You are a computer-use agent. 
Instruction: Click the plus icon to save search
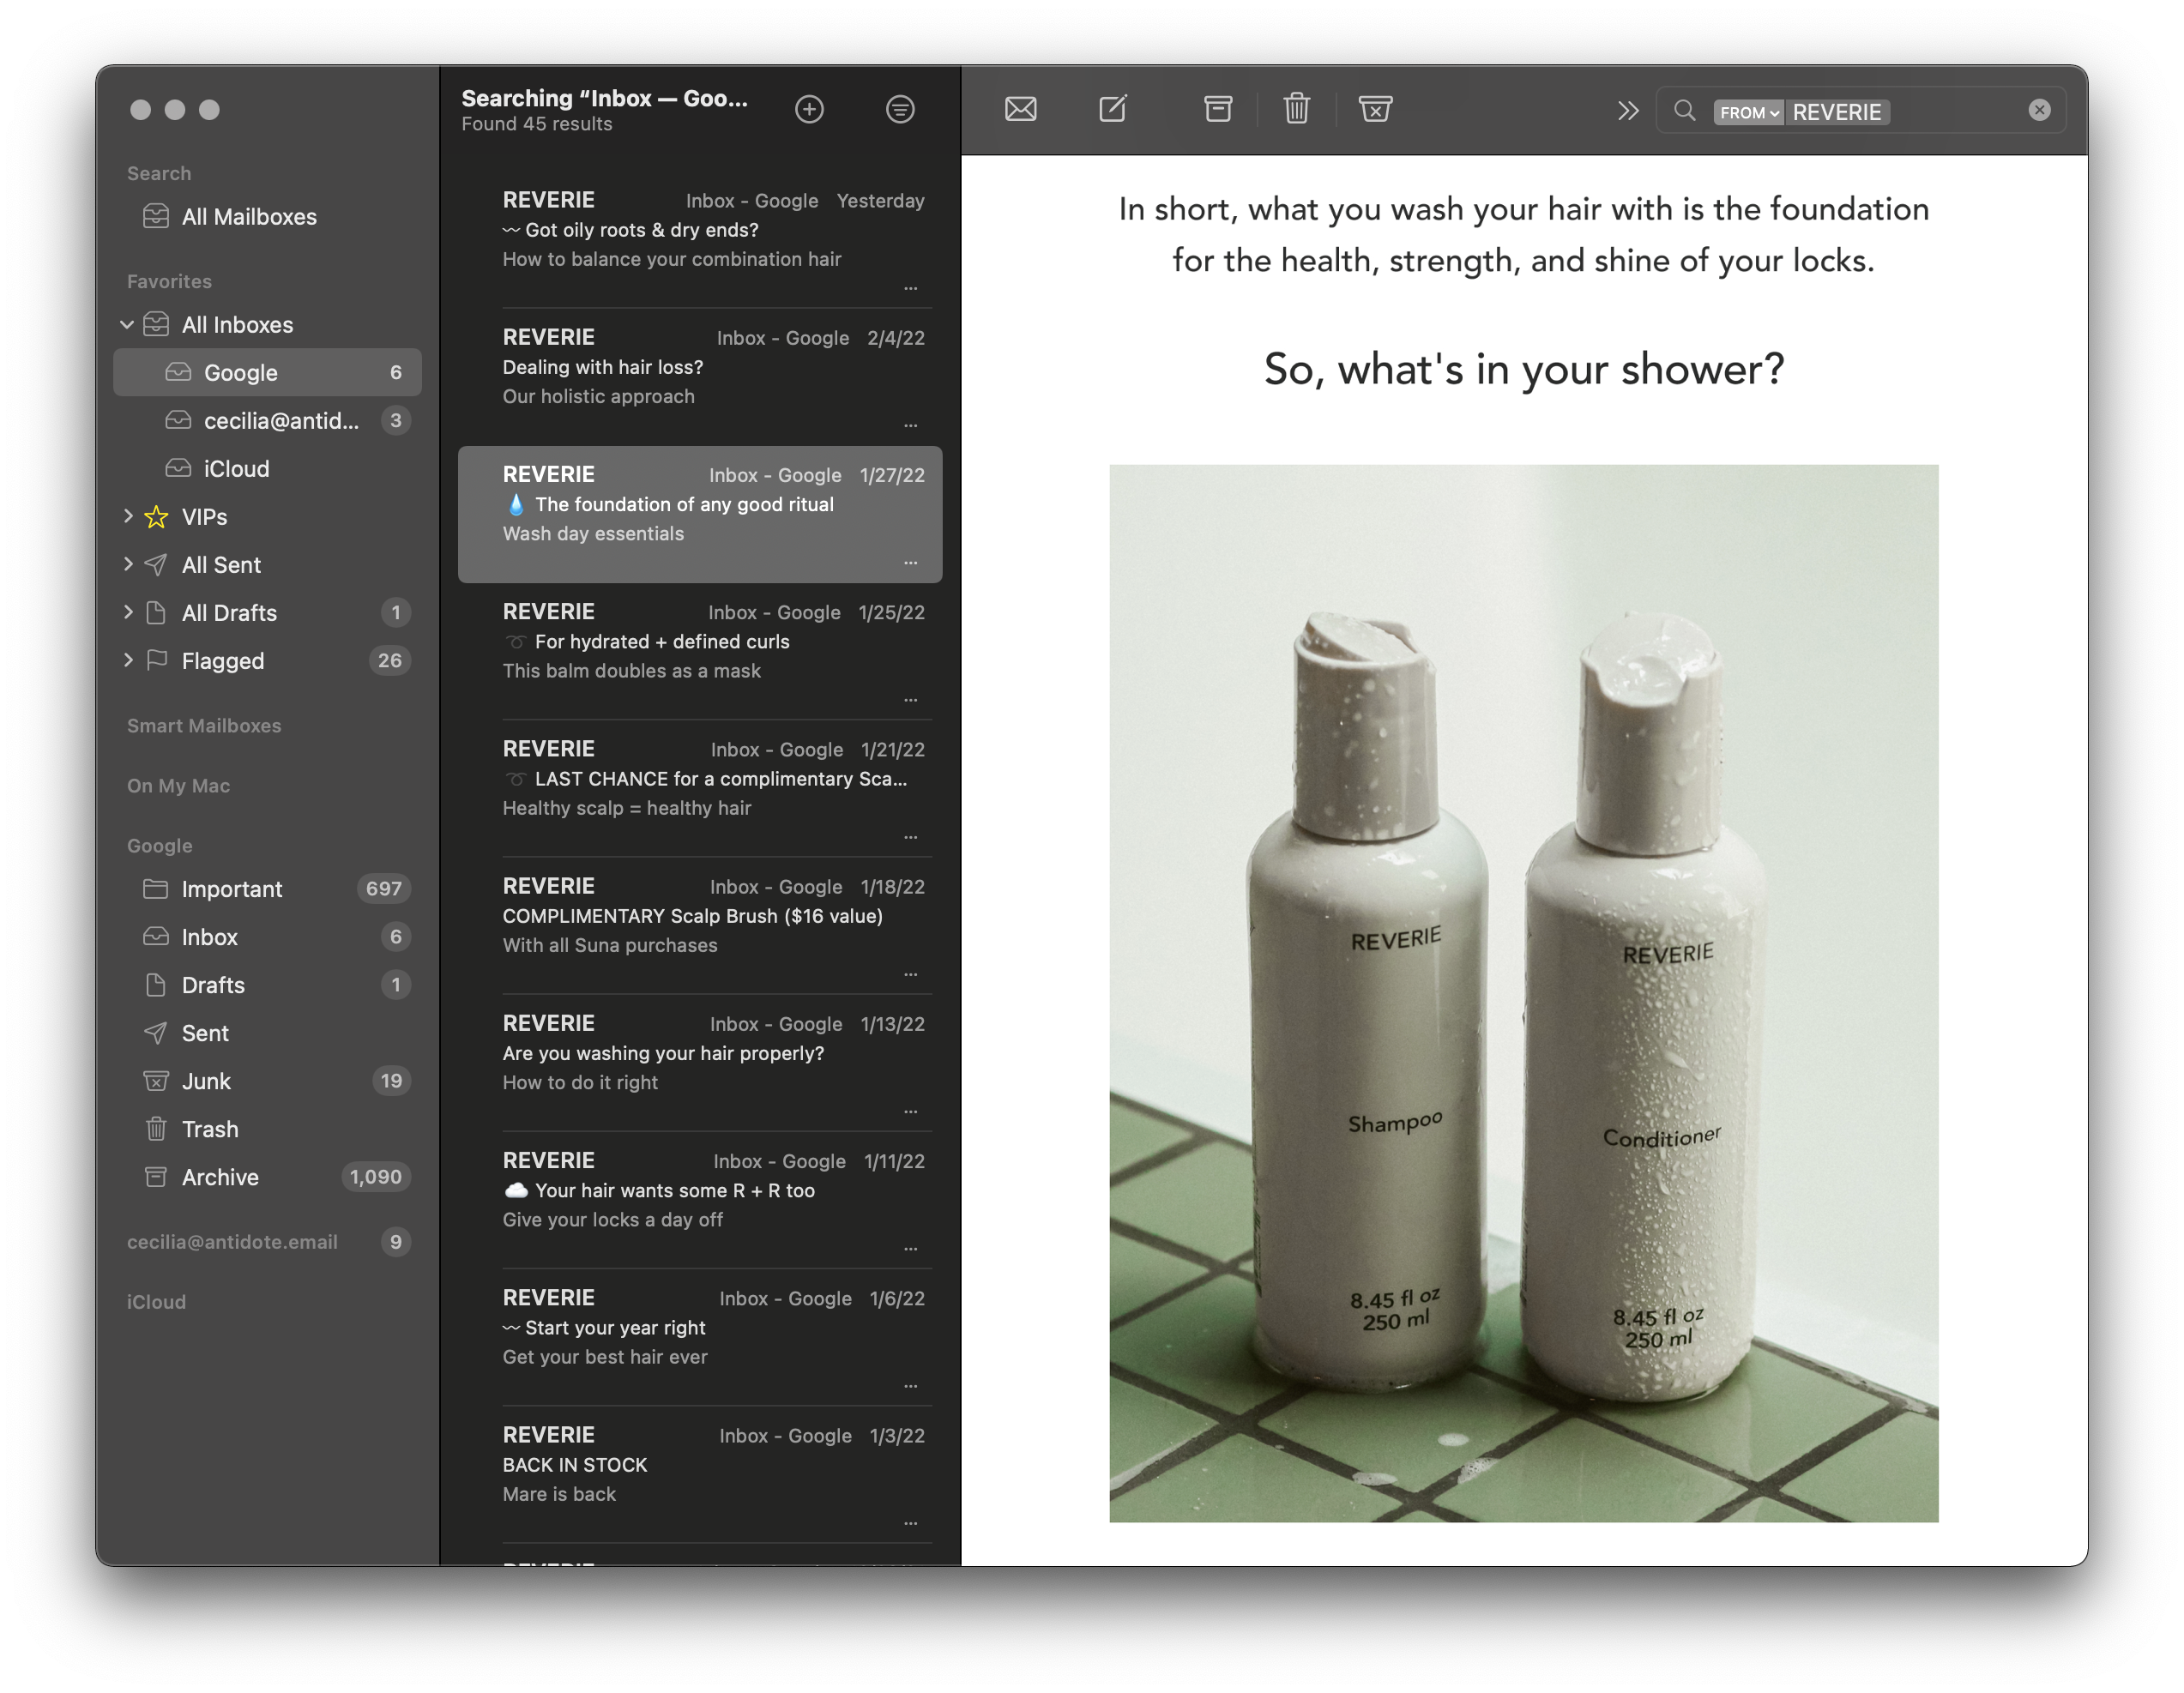pos(809,109)
